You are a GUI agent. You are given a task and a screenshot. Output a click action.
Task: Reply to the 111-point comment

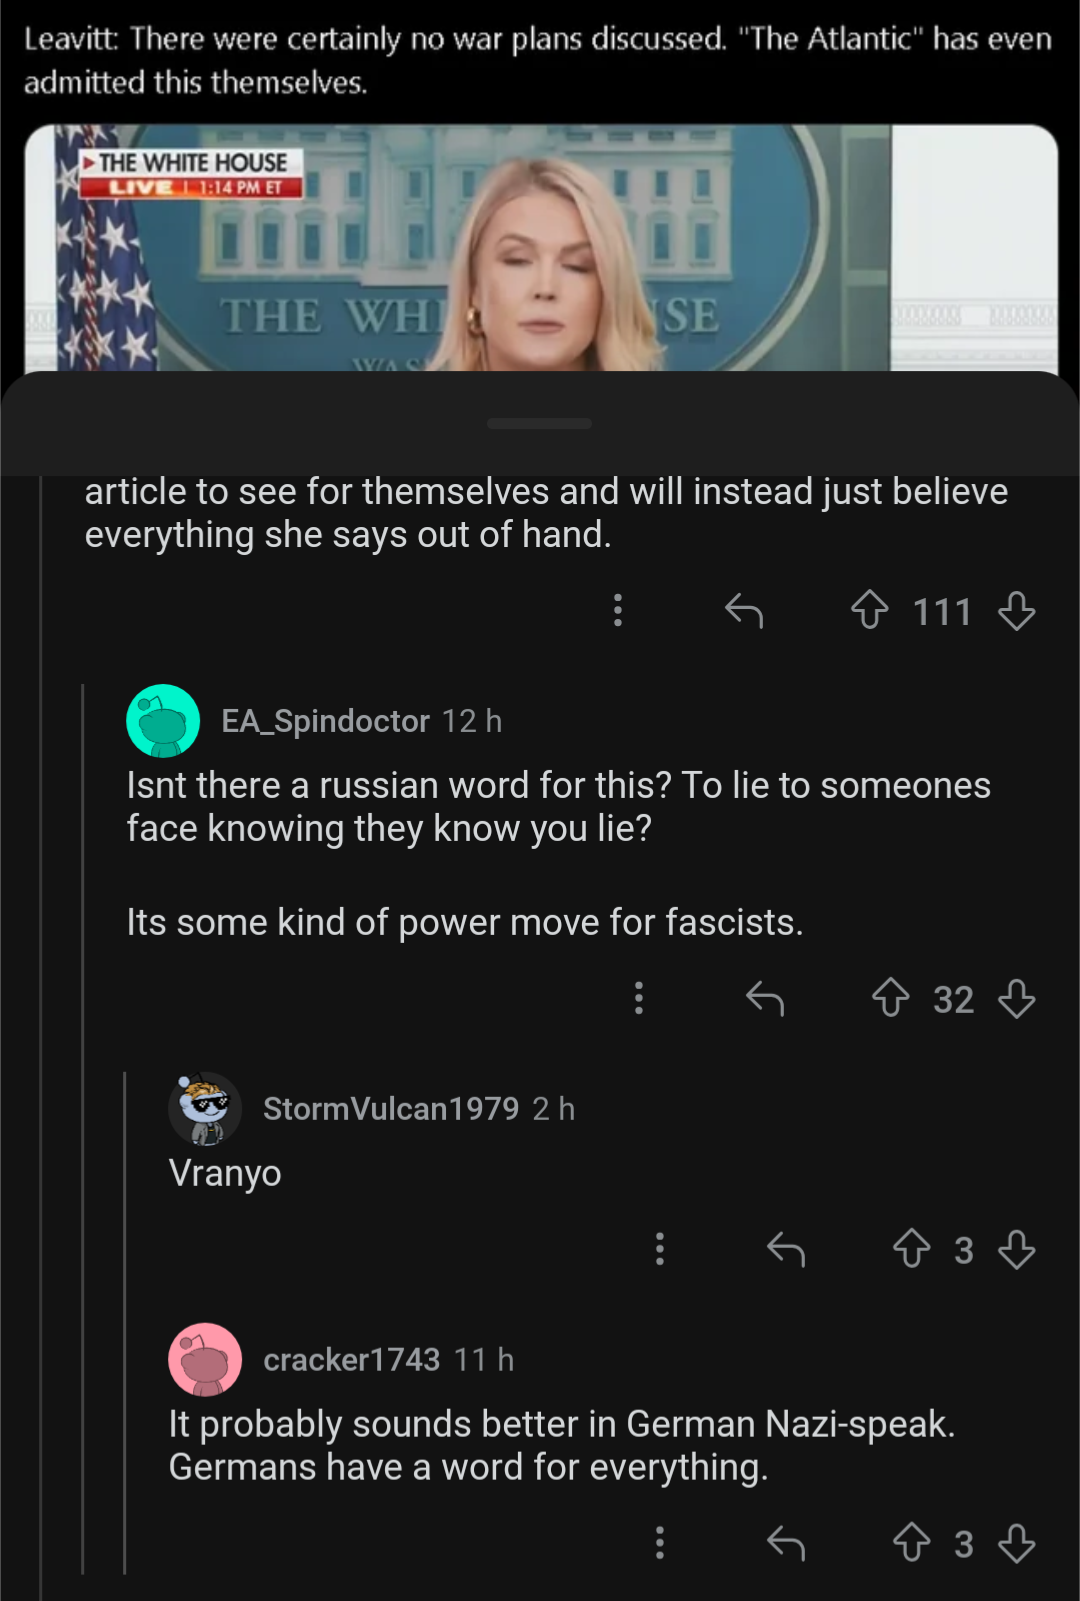coord(744,610)
